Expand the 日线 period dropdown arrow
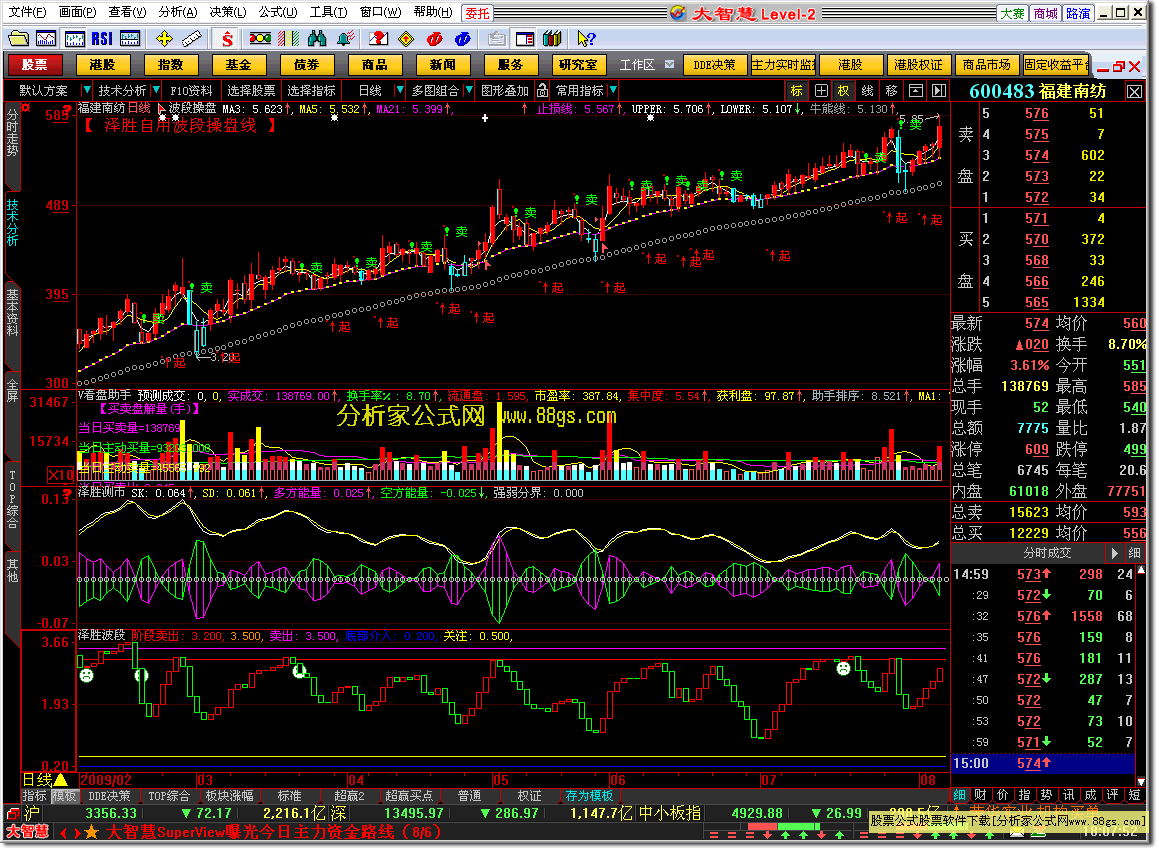Viewport: 1159px width, 850px height. click(x=400, y=90)
